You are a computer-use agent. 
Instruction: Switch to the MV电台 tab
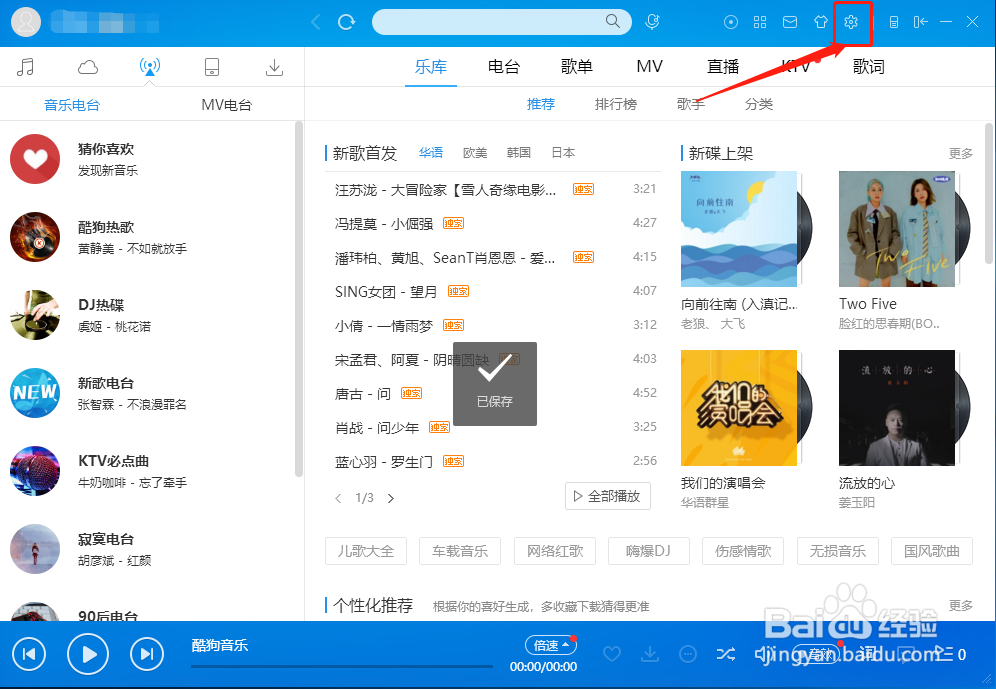226,105
